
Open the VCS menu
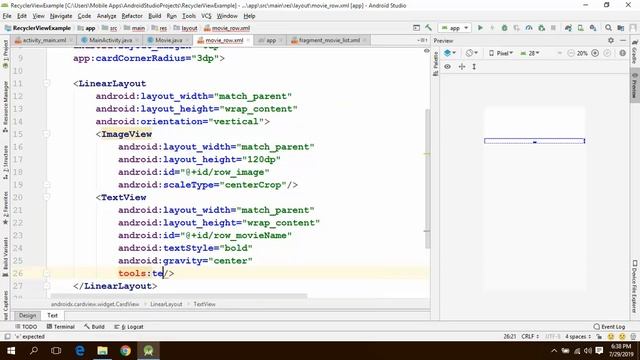coord(206,16)
